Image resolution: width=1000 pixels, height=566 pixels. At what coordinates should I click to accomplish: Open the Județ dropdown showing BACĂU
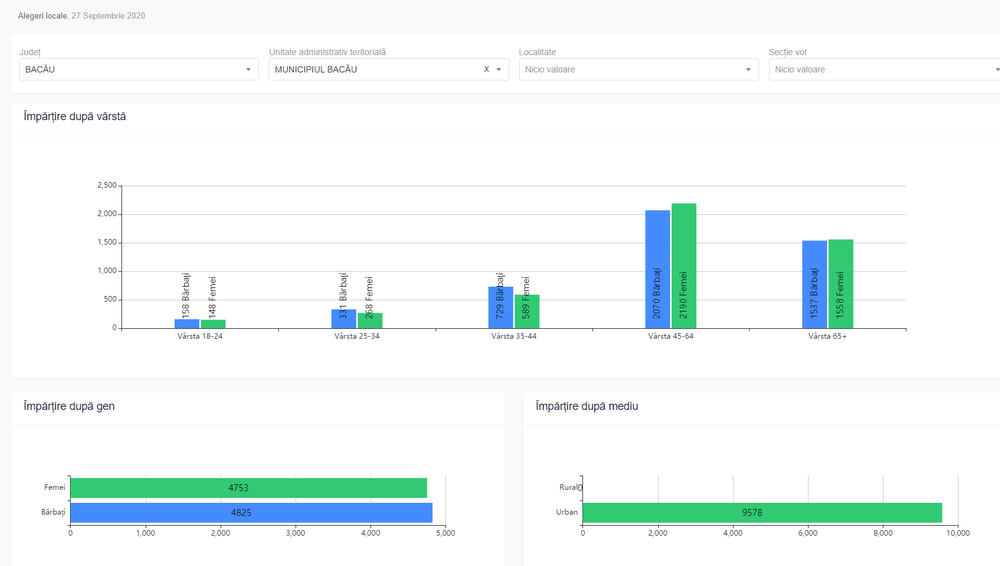click(x=138, y=69)
